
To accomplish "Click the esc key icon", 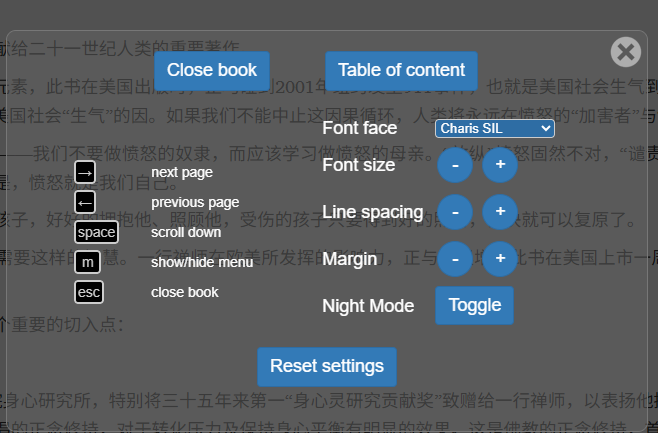I will (89, 292).
